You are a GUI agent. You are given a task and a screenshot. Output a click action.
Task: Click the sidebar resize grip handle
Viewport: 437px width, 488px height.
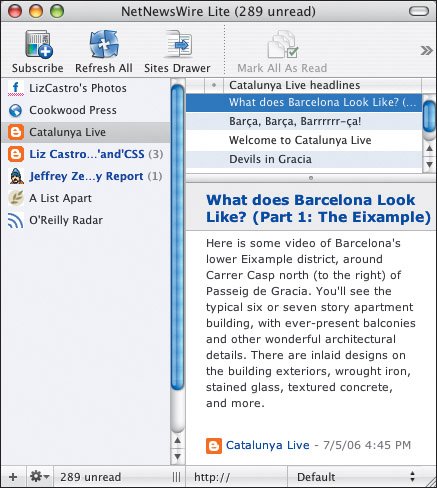pos(177,477)
